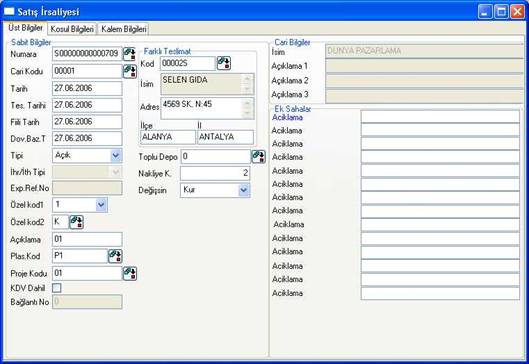Viewport: 529px width, 364px height.
Task: Open the Kalem Bilgileri tab
Action: [x=123, y=29]
